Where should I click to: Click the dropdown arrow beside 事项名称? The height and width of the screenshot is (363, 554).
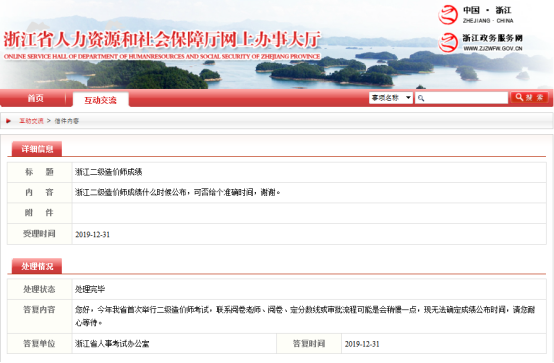coord(408,98)
